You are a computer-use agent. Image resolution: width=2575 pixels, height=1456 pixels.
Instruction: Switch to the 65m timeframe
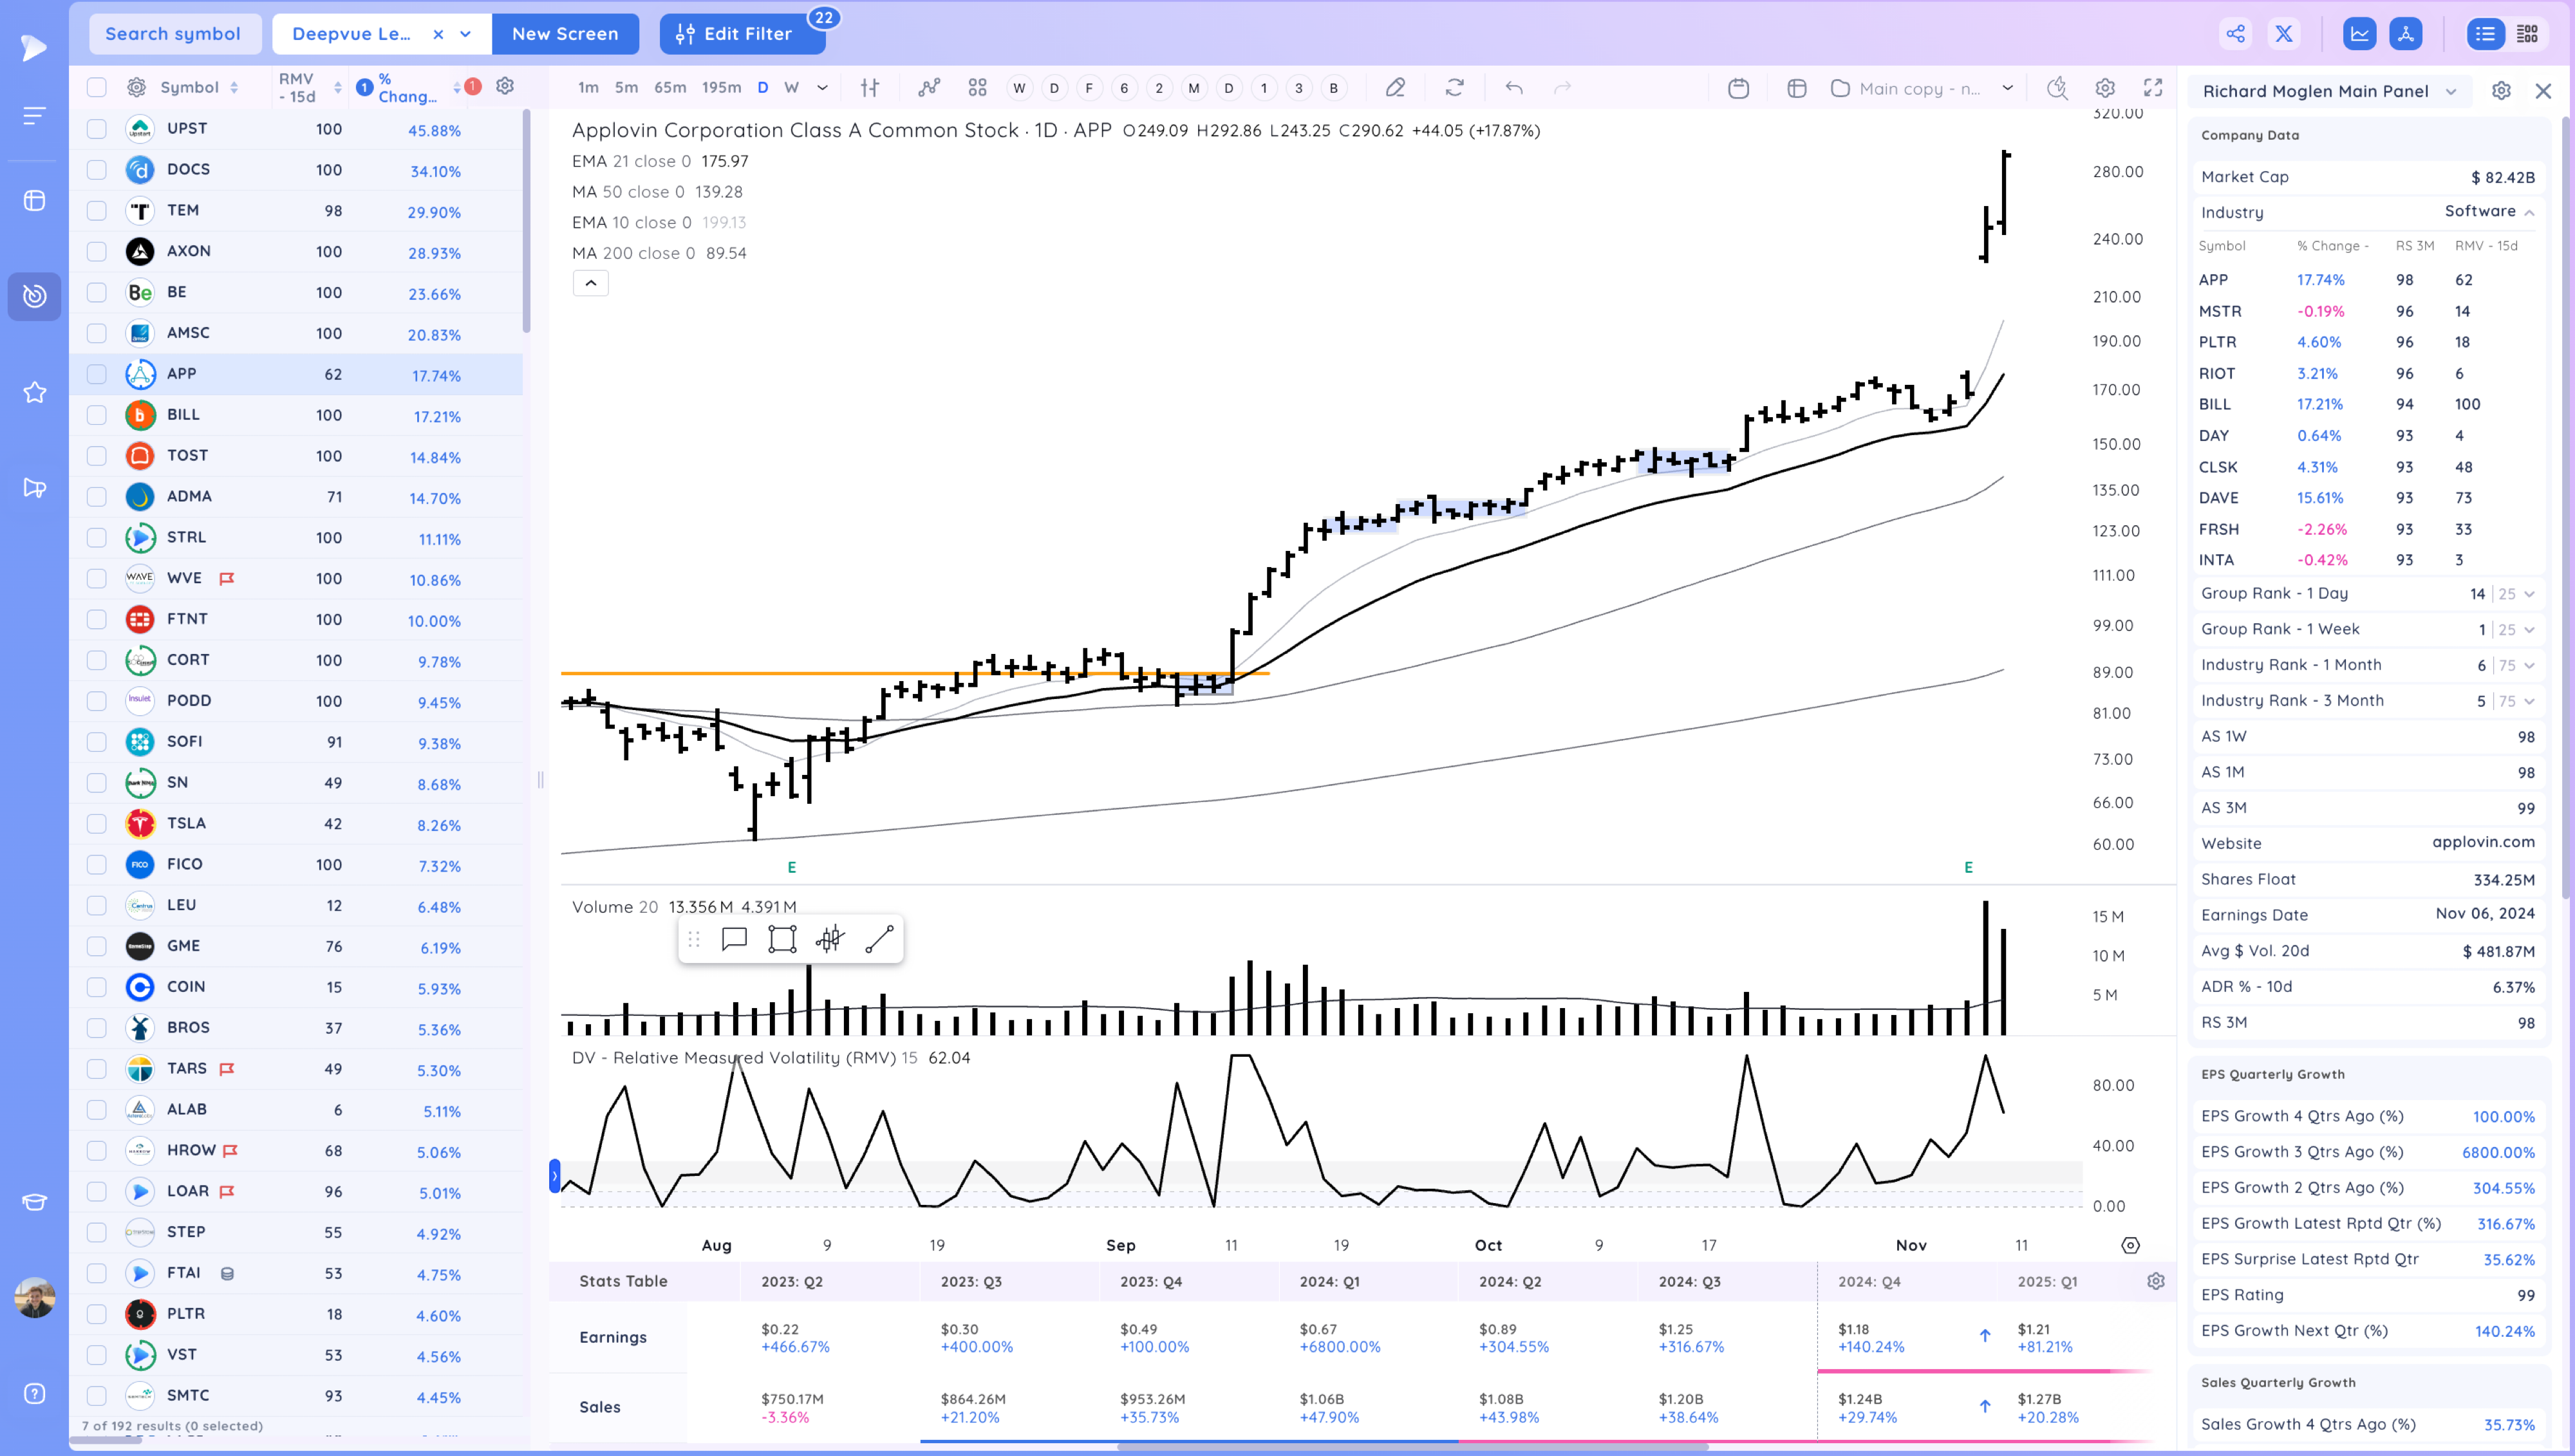tap(670, 88)
